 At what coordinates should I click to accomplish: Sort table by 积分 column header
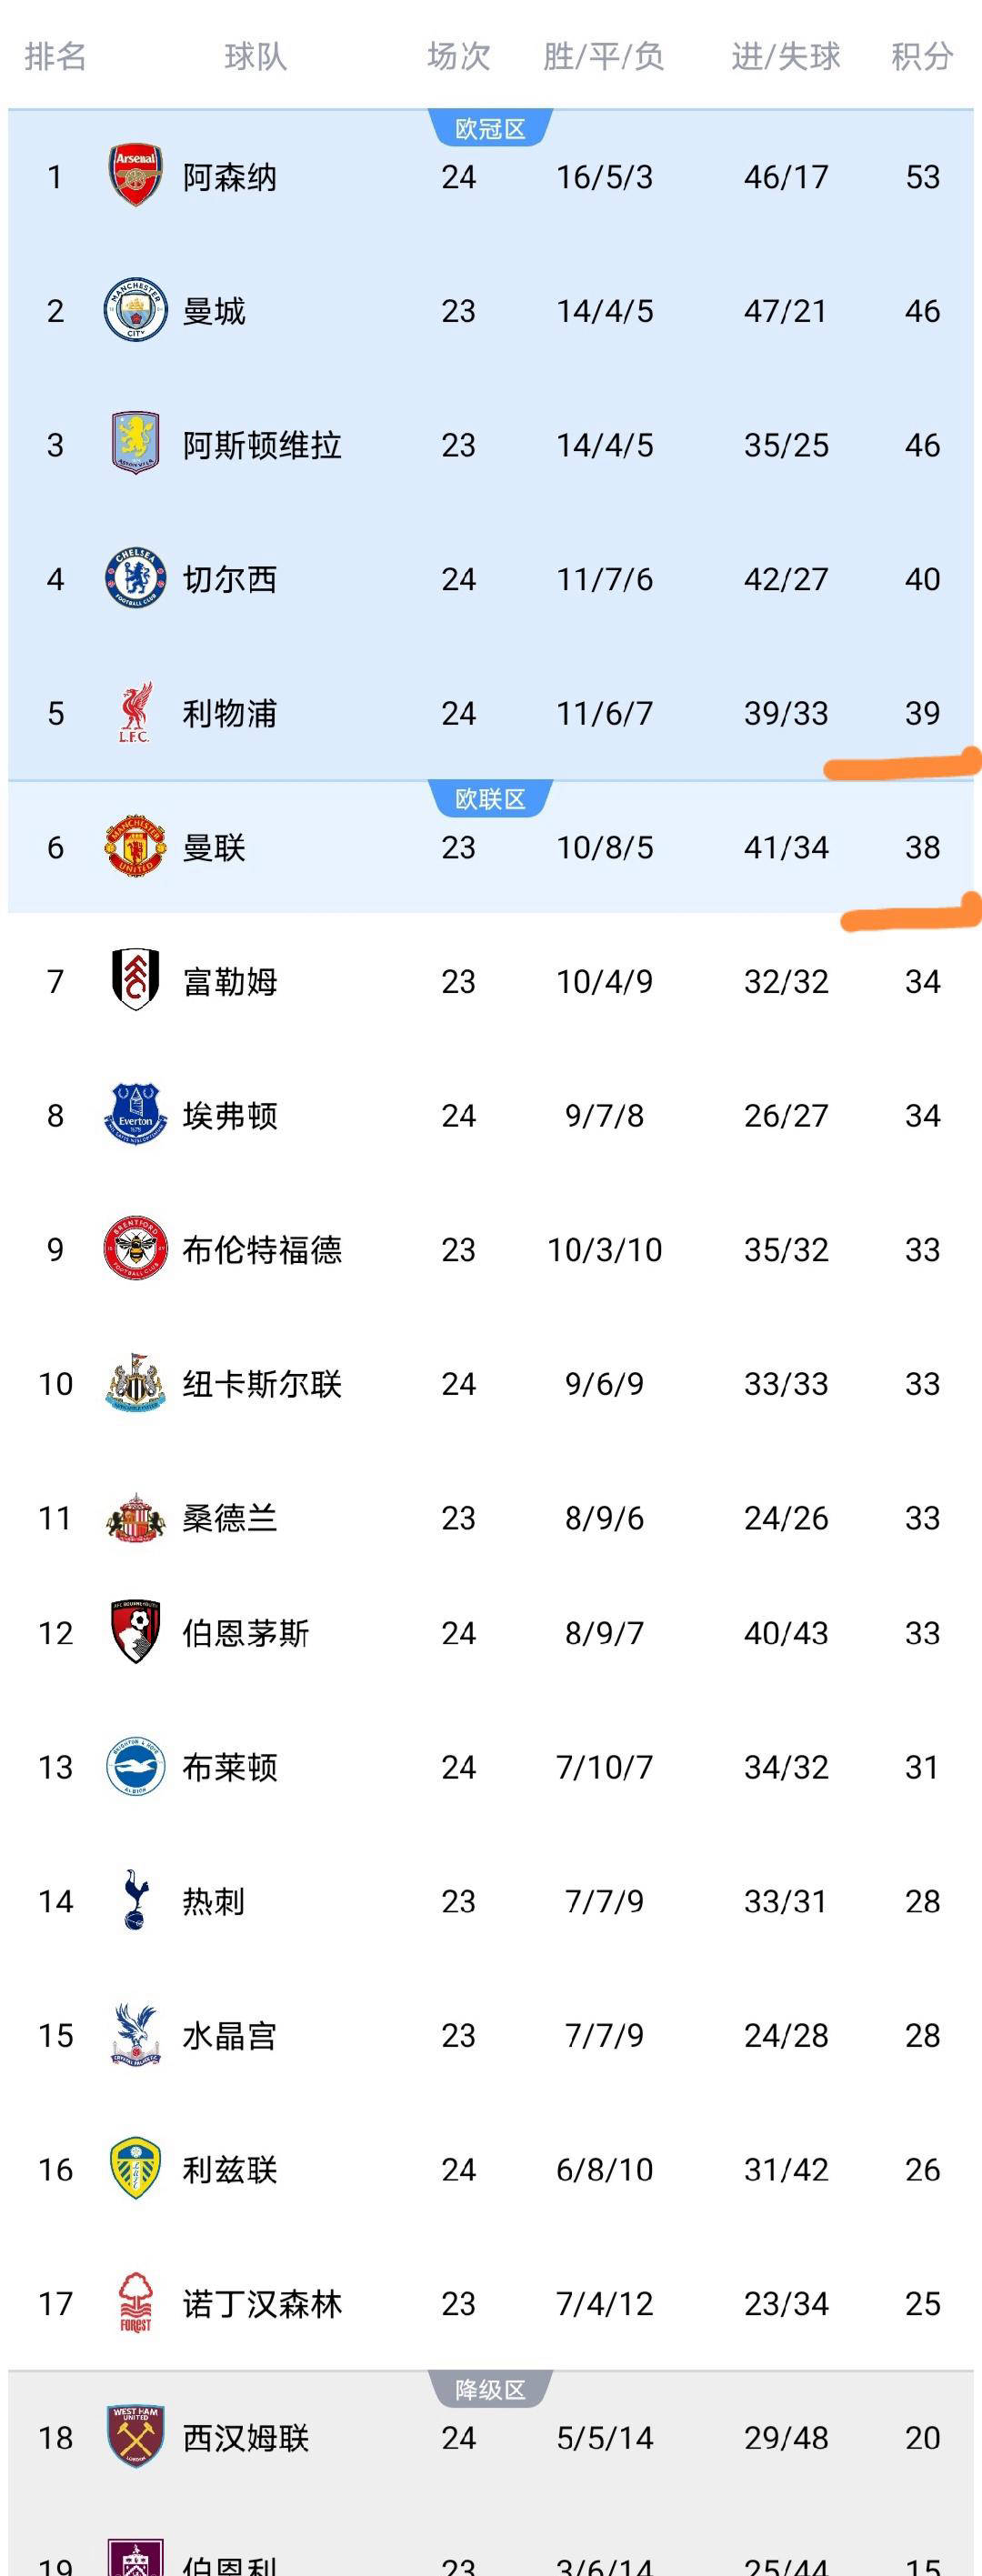coord(921,56)
